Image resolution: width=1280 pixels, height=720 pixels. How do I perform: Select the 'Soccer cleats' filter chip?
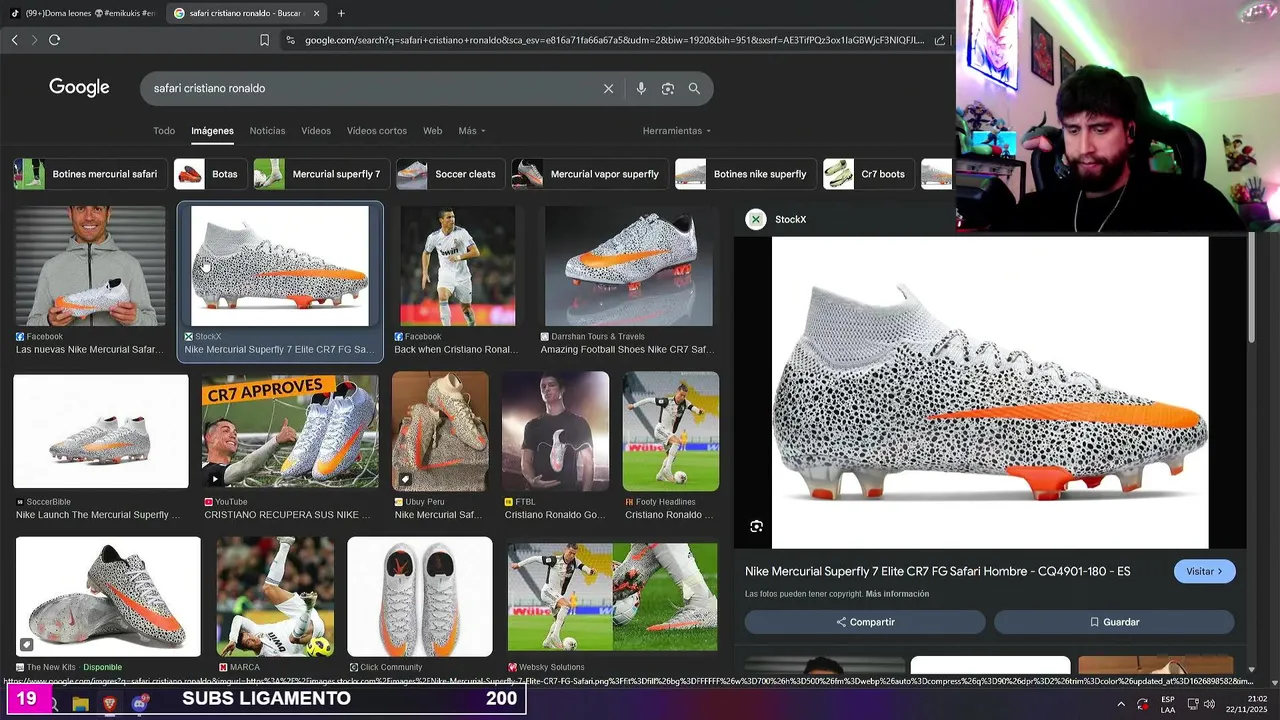450,174
